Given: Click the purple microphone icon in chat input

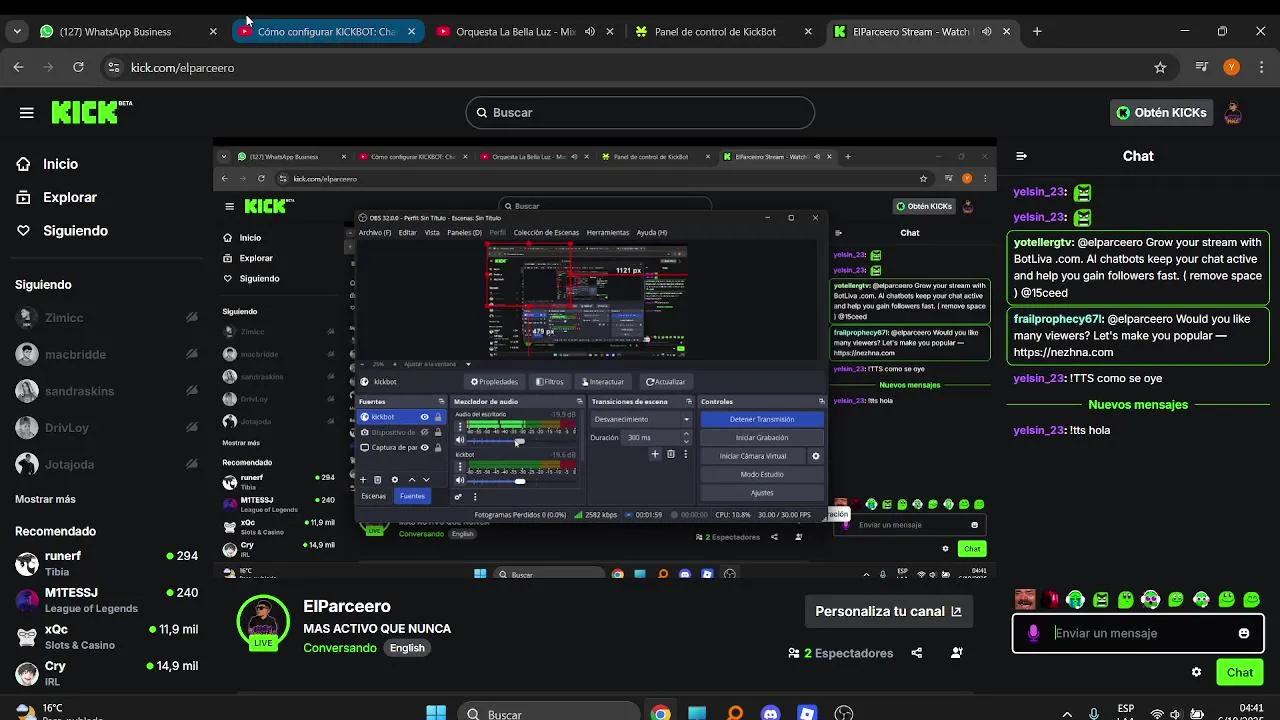Looking at the screenshot, I should 1033,633.
